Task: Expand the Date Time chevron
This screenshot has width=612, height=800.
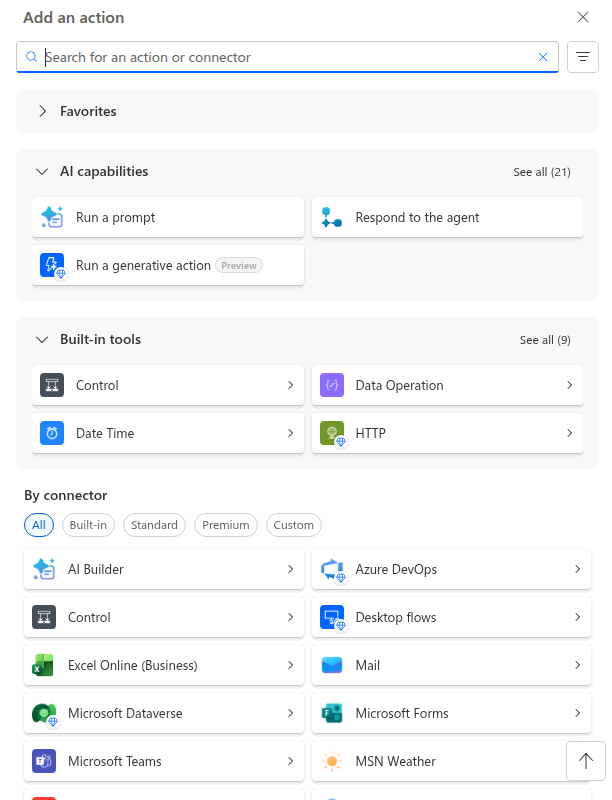Action: pos(291,433)
